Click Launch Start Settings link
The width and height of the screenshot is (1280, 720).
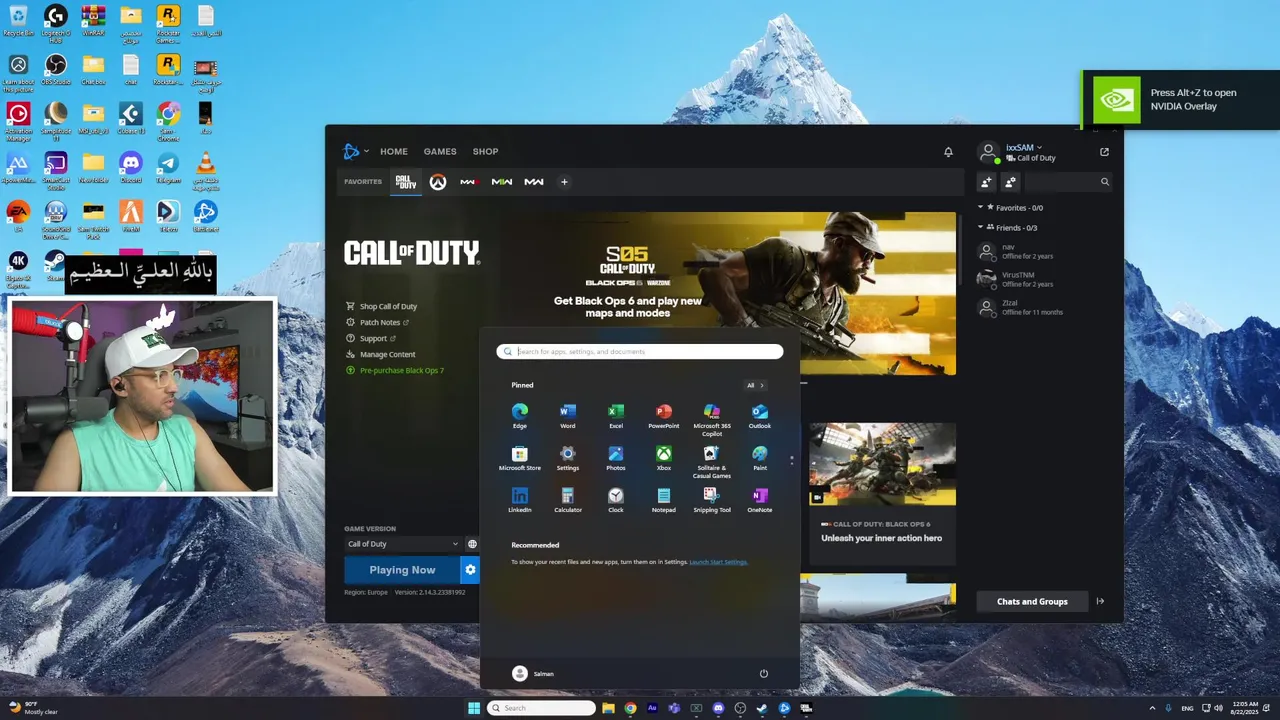718,562
